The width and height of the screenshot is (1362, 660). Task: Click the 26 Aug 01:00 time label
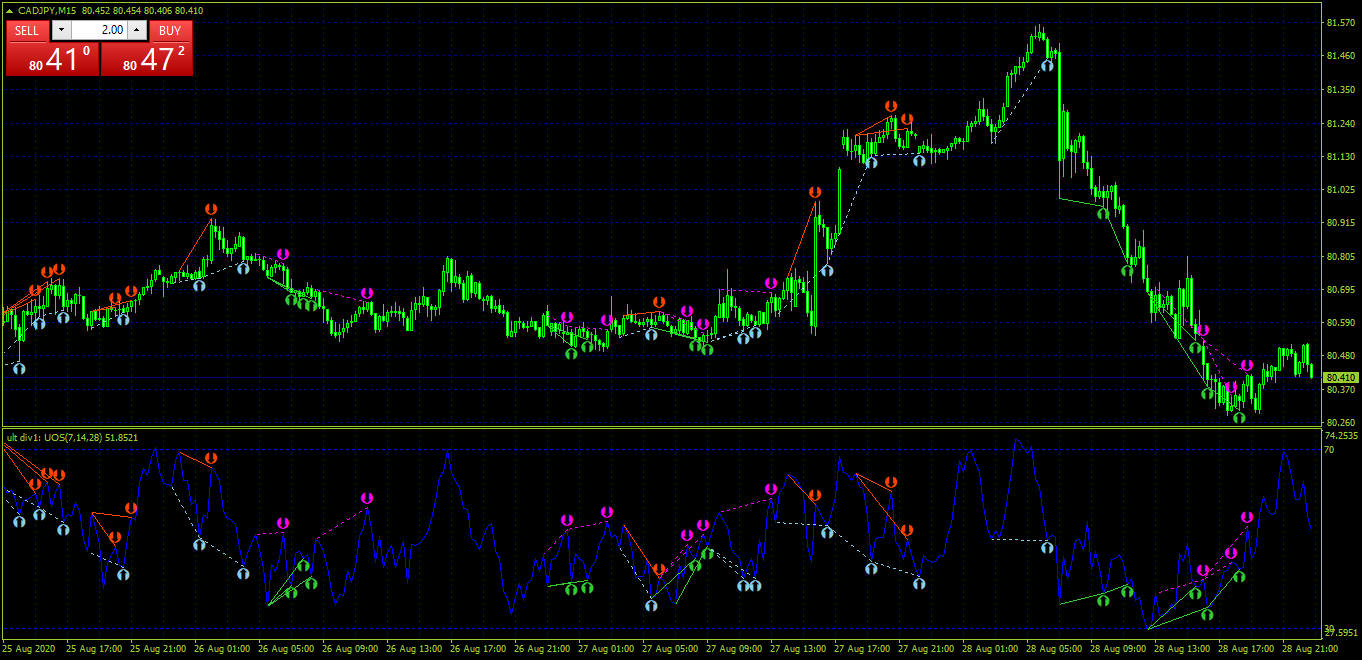pos(222,649)
